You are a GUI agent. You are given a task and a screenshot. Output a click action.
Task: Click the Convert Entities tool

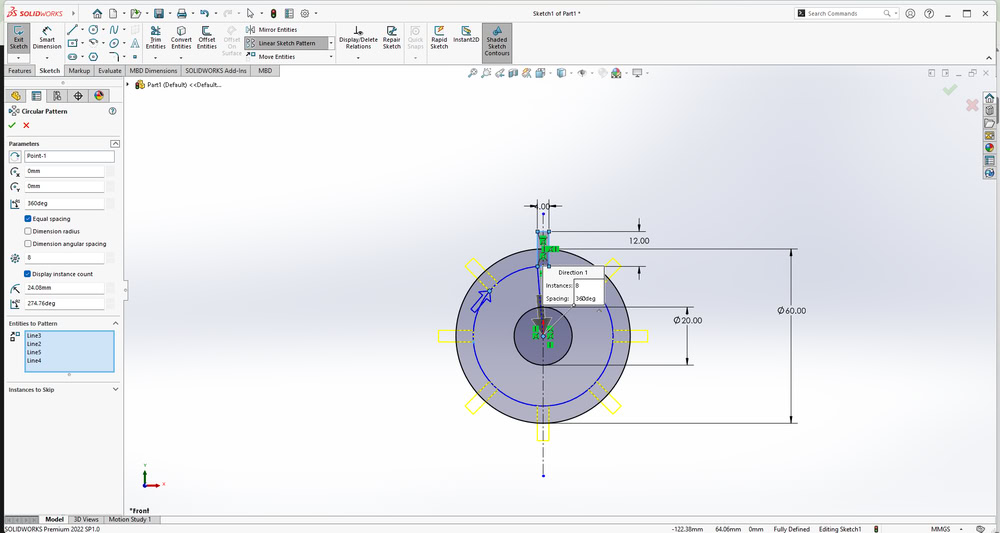181,38
